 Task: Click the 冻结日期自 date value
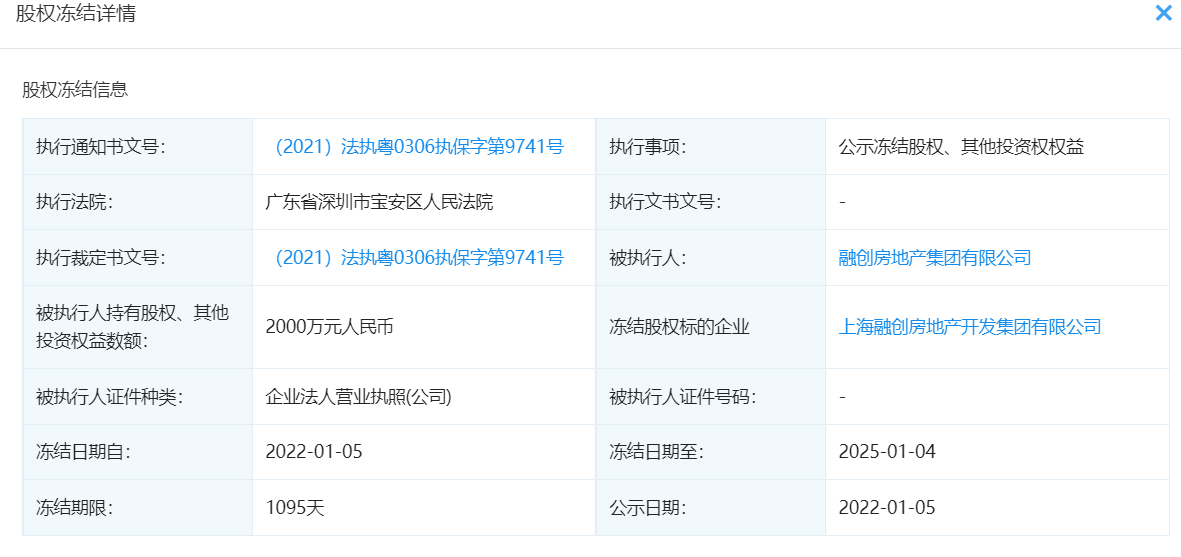[x=314, y=452]
